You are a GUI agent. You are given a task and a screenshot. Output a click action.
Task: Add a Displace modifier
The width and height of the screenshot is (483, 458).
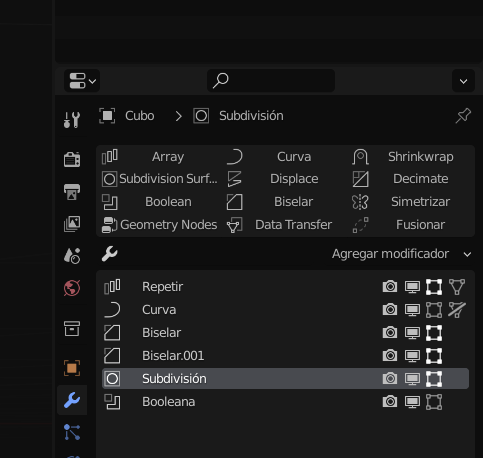[x=285, y=179]
